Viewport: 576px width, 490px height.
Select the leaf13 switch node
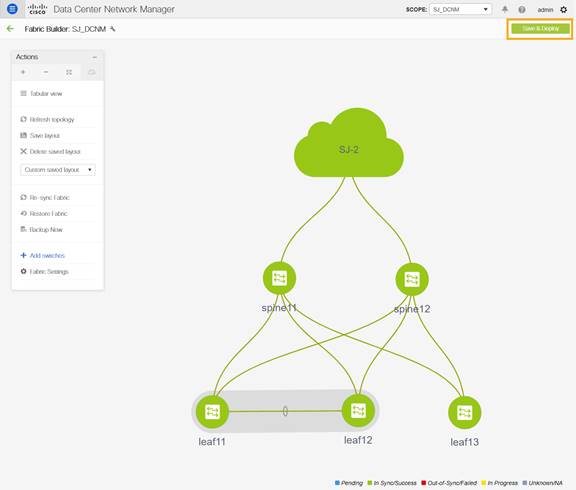tap(465, 412)
